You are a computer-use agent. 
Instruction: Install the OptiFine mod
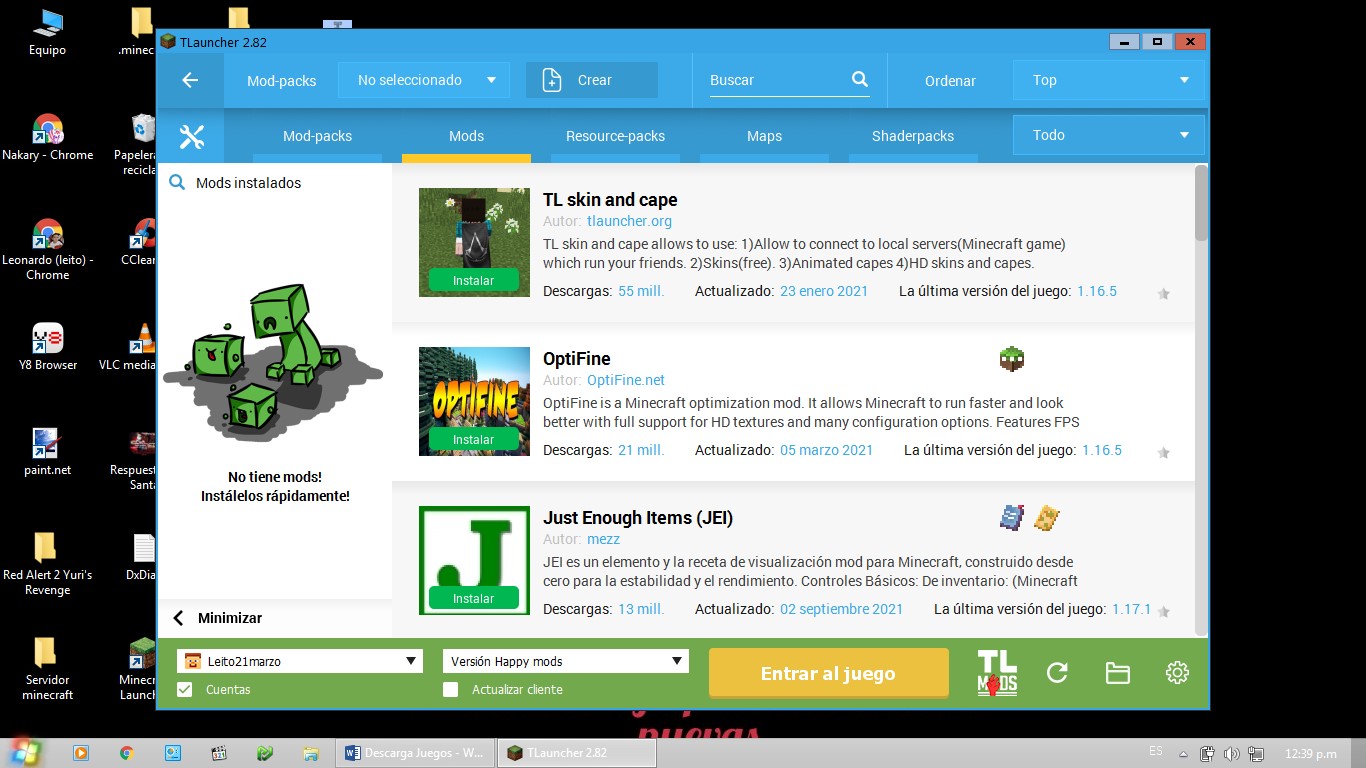pos(474,440)
